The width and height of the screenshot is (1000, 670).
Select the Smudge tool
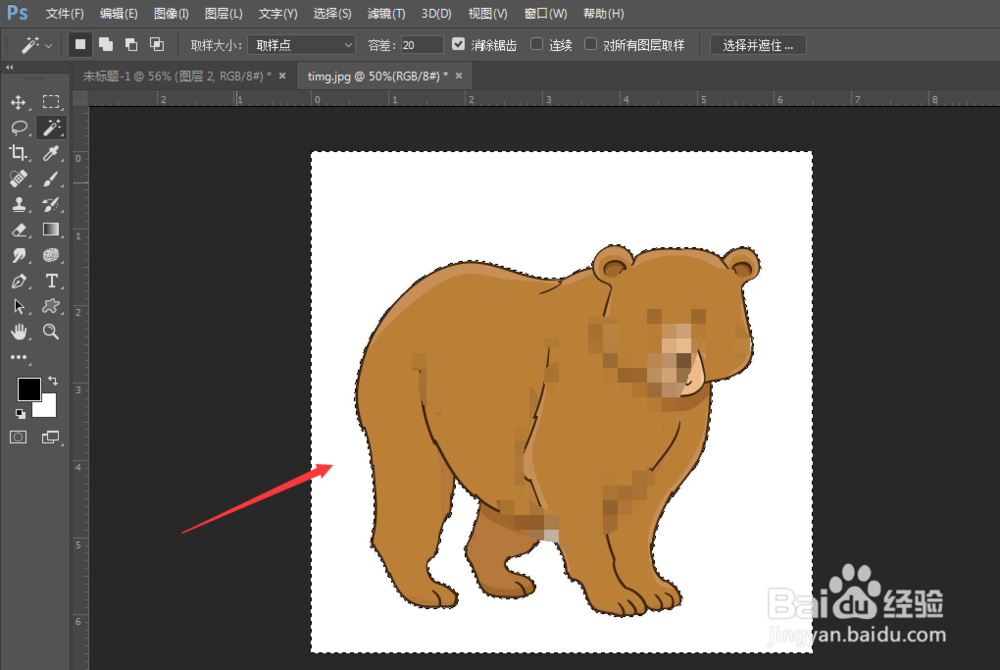[x=18, y=256]
